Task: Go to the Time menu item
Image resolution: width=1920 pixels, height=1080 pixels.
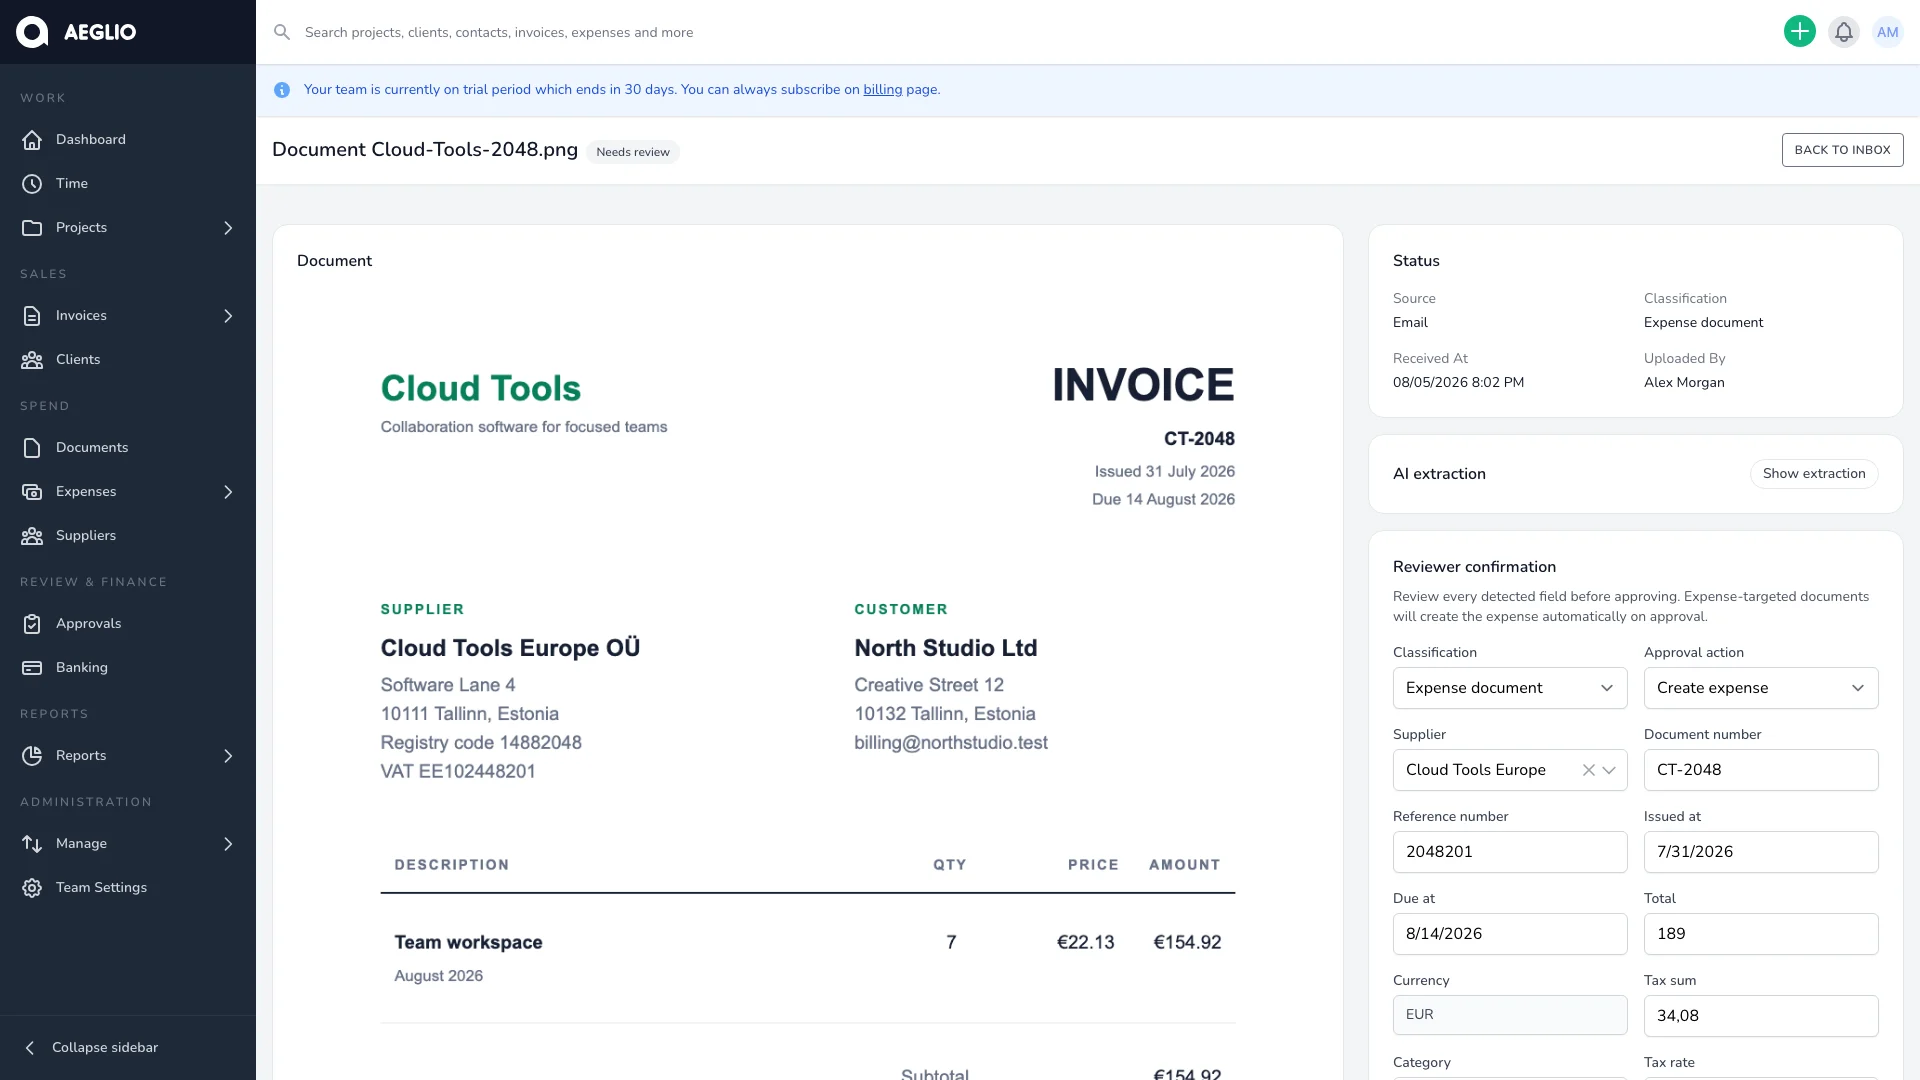Action: 128,184
